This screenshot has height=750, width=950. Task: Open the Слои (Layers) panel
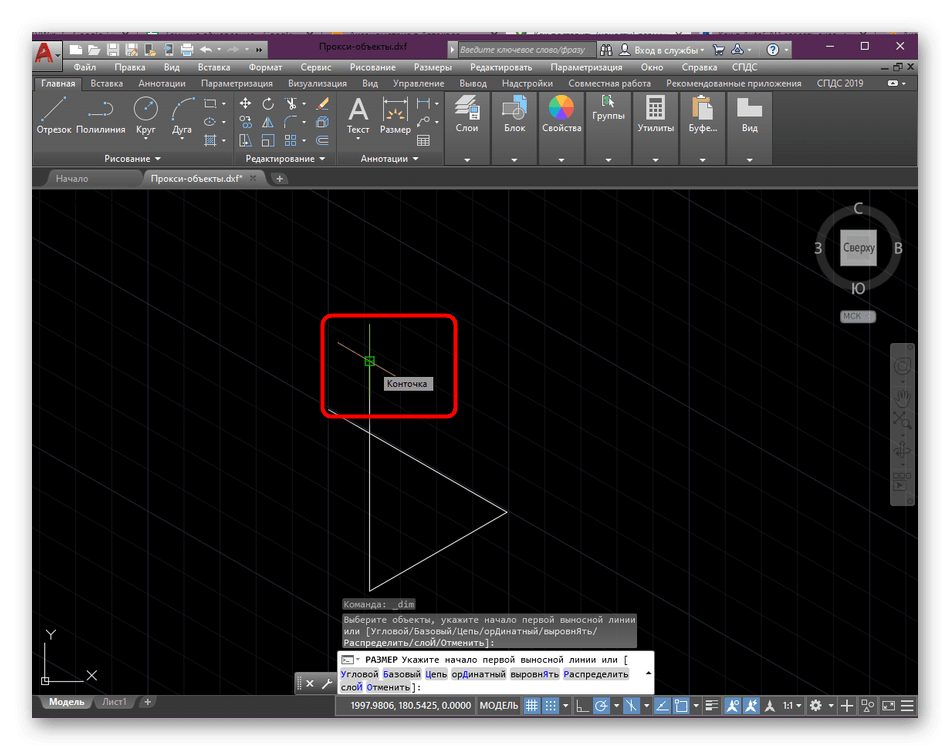coord(467,114)
